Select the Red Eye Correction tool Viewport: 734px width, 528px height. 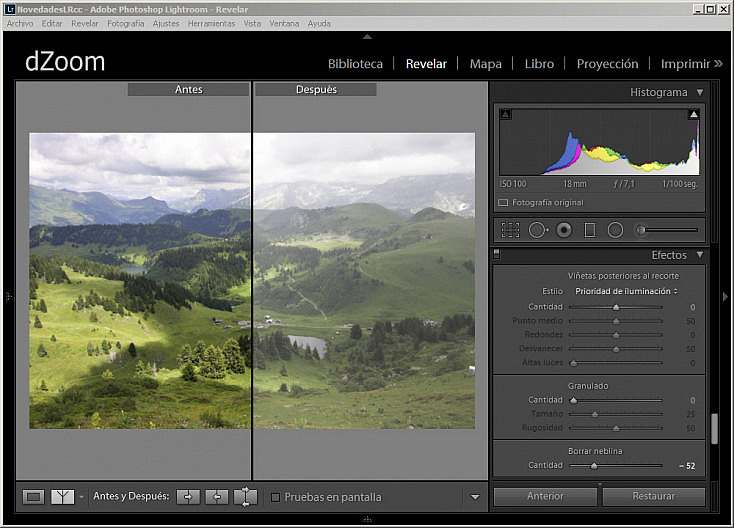pos(564,230)
